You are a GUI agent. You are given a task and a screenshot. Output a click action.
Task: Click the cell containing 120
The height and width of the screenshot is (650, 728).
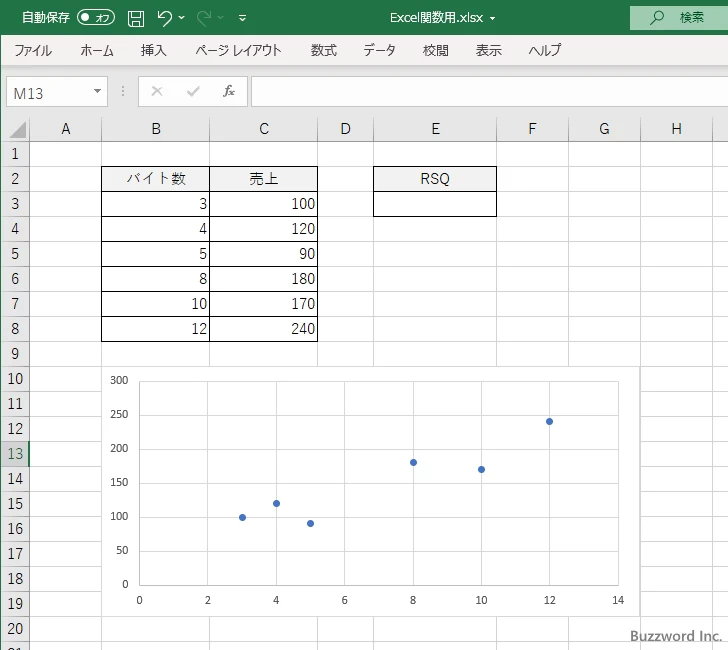pyautogui.click(x=264, y=229)
